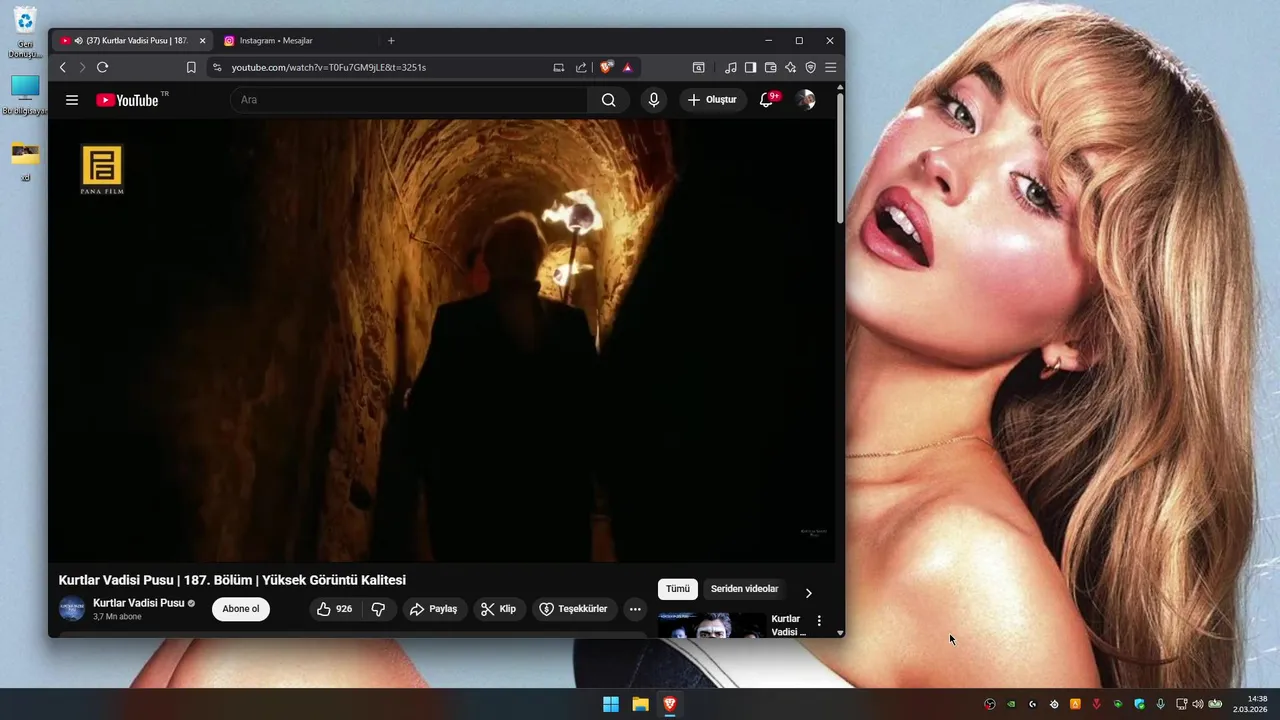Select the Tümü filter chip
Image resolution: width=1280 pixels, height=720 pixels.
(x=678, y=589)
